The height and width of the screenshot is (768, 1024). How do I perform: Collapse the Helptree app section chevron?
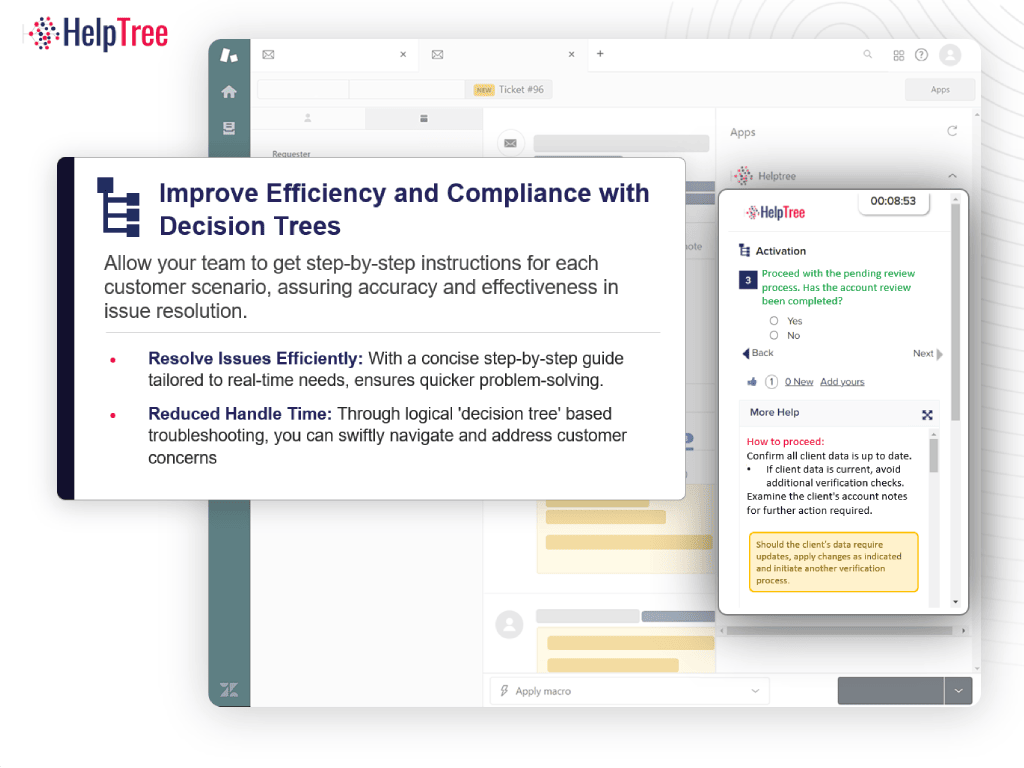click(952, 176)
